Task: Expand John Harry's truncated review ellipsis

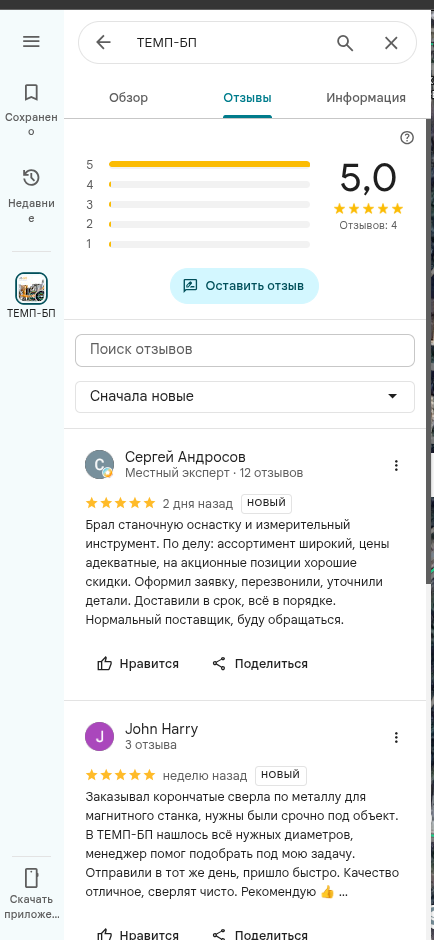Action: (x=343, y=893)
